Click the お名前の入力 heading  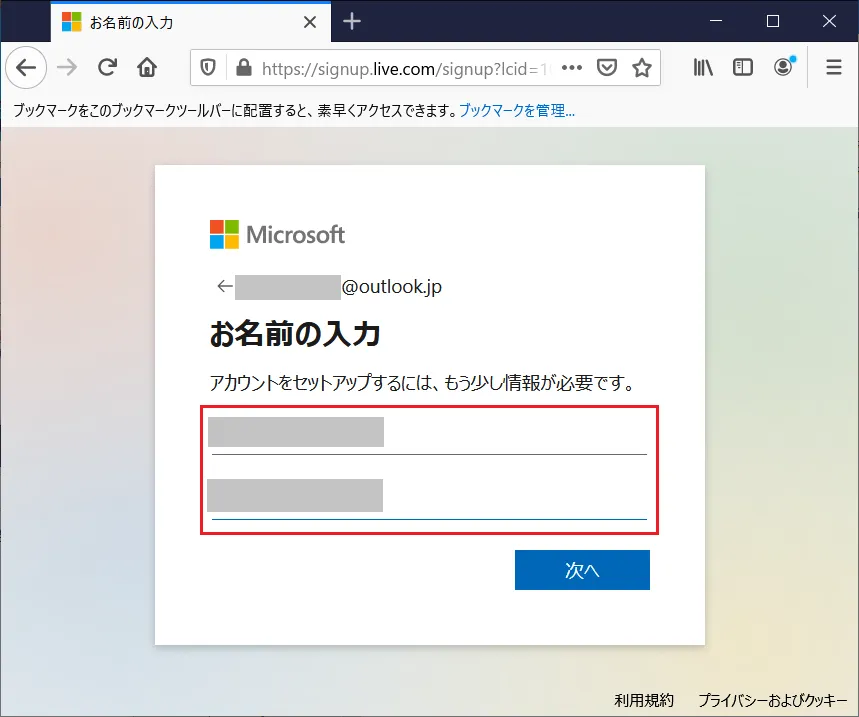pyautogui.click(x=295, y=334)
